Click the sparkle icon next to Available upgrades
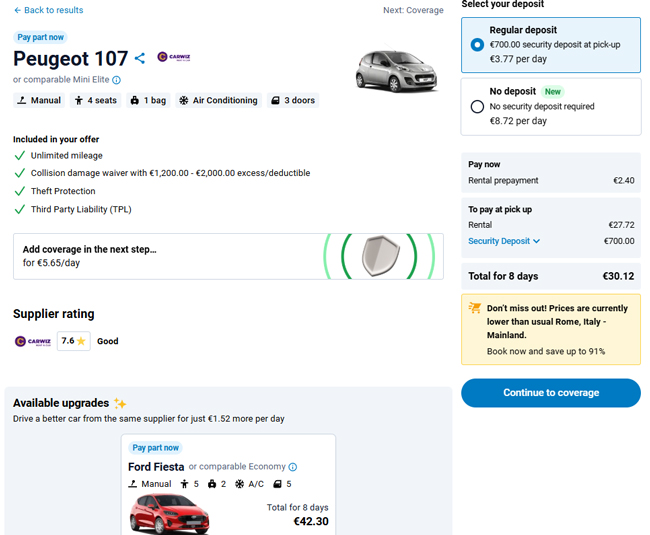Viewport: 650px width, 535px height. point(120,403)
